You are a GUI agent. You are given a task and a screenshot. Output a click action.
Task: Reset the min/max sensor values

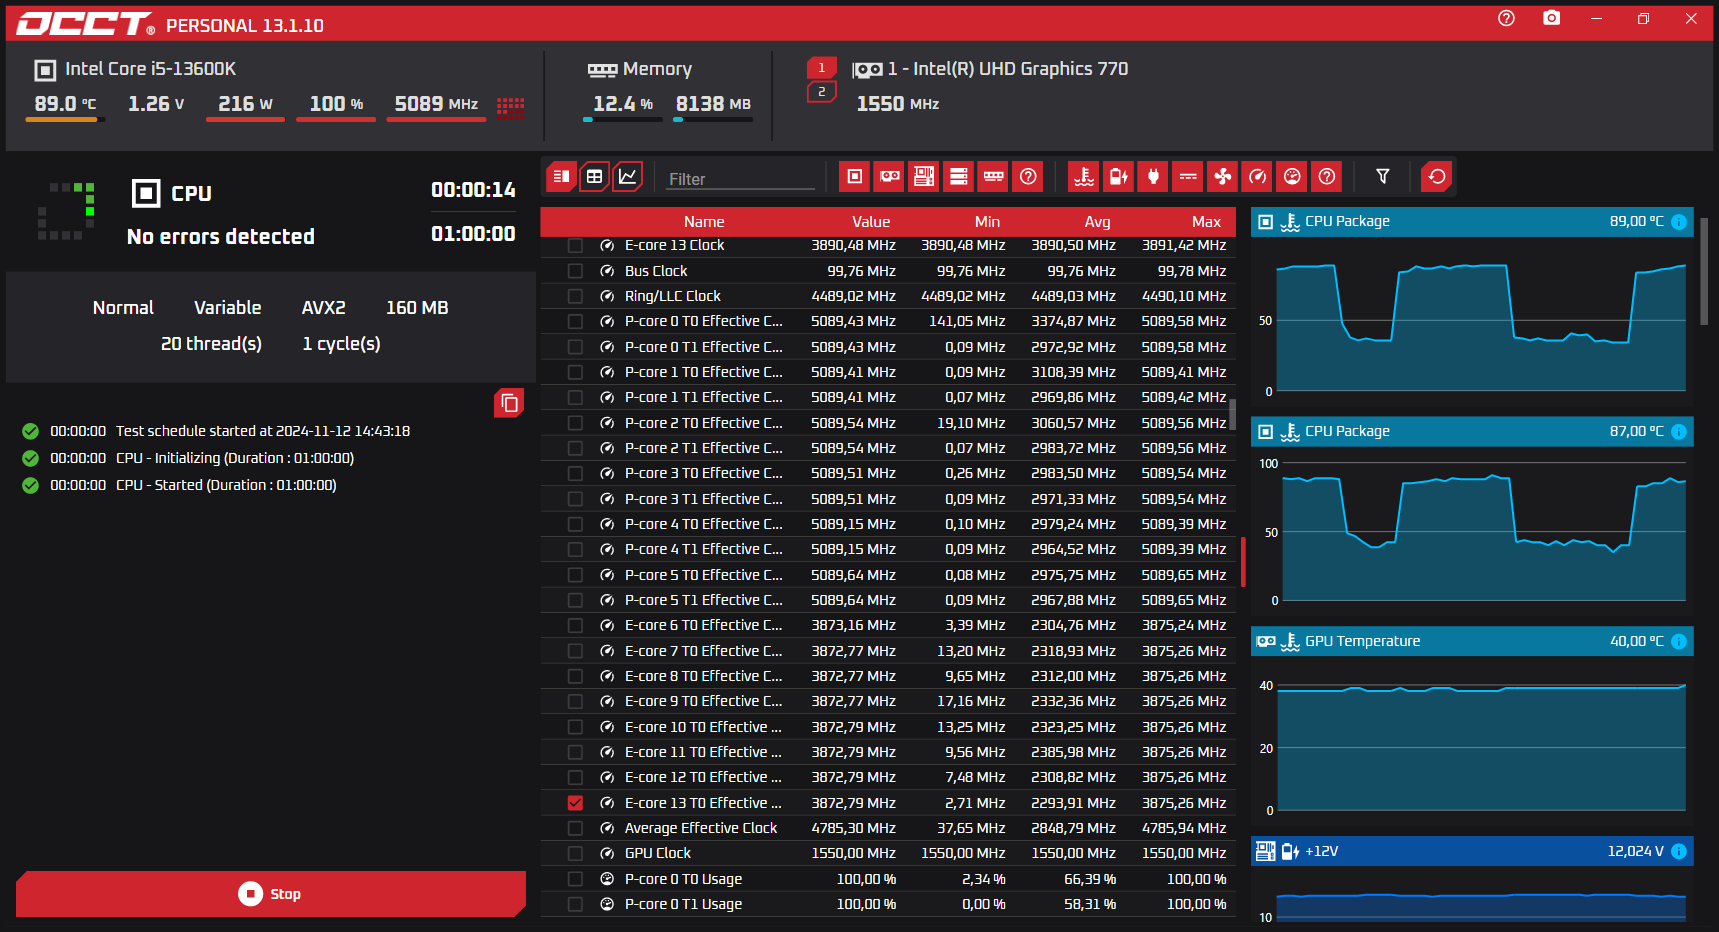click(x=1437, y=177)
